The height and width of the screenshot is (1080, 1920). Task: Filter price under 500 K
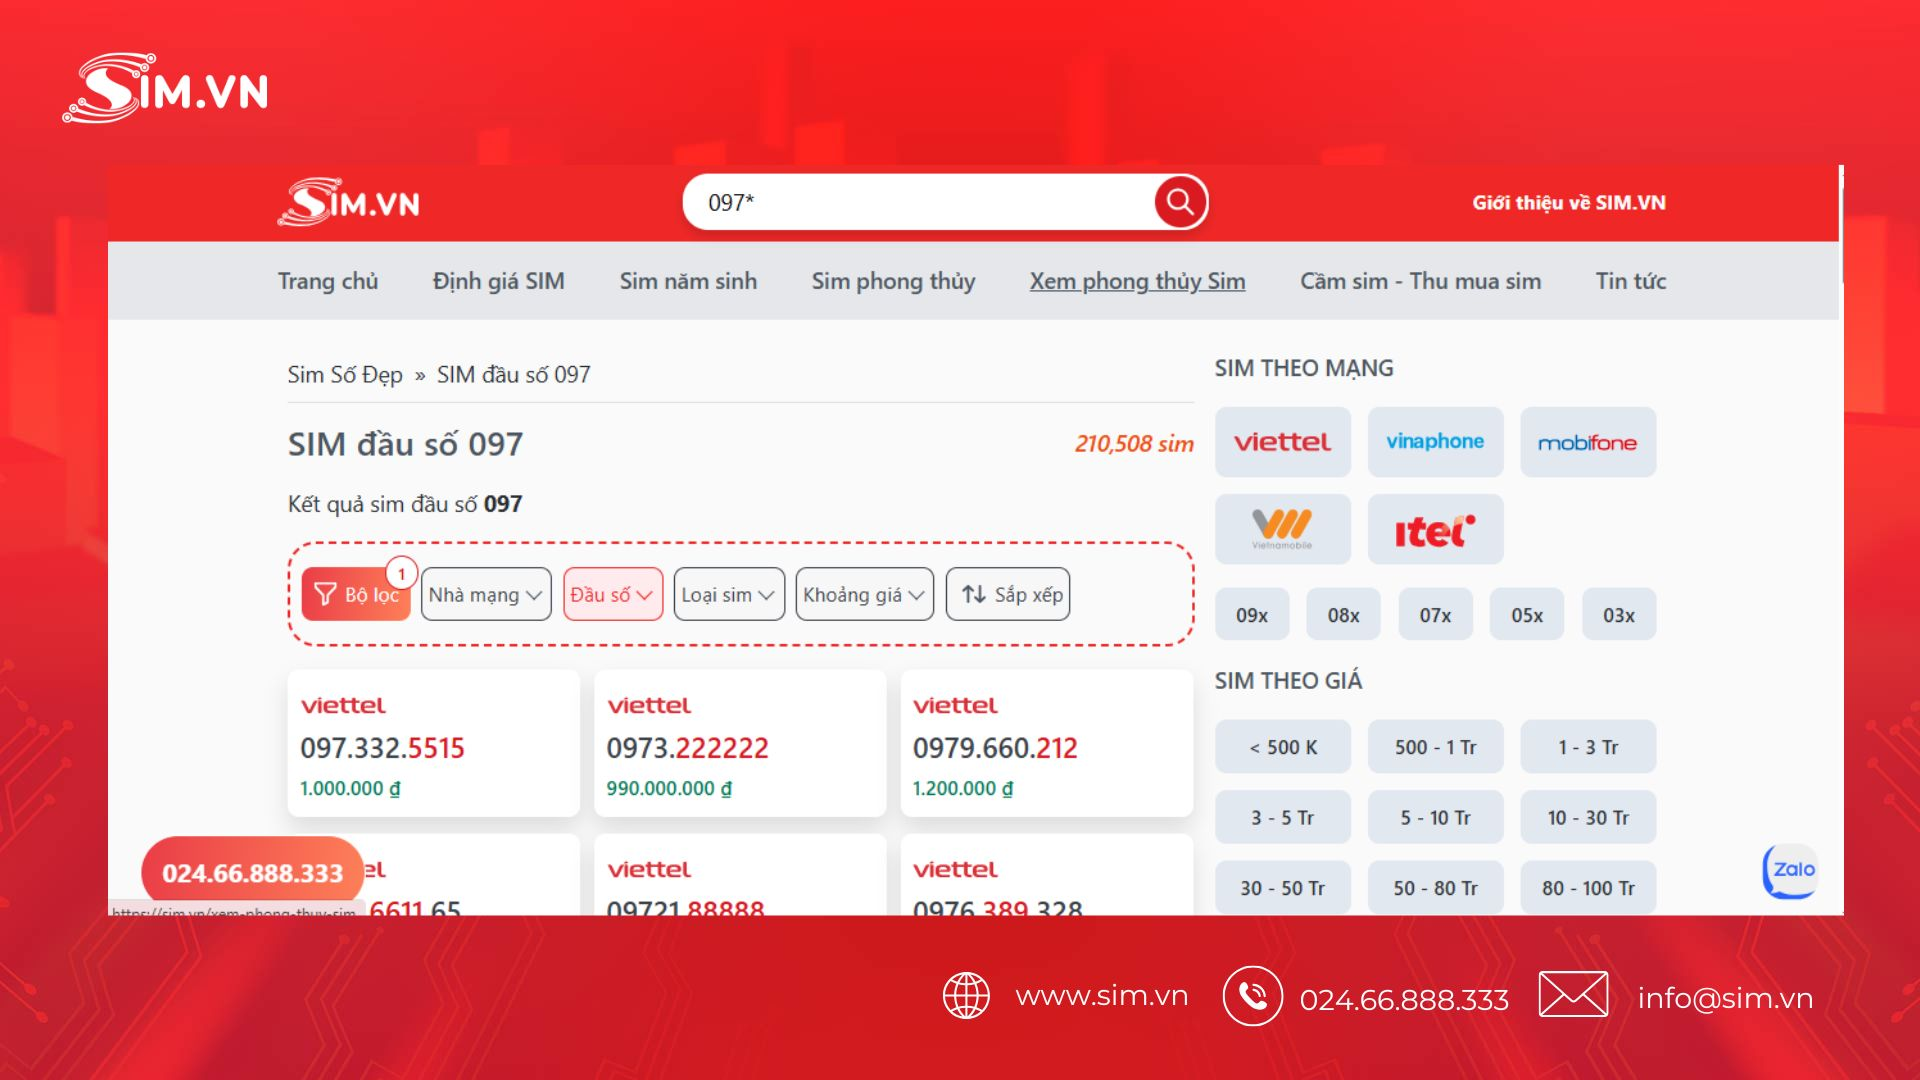point(1283,747)
